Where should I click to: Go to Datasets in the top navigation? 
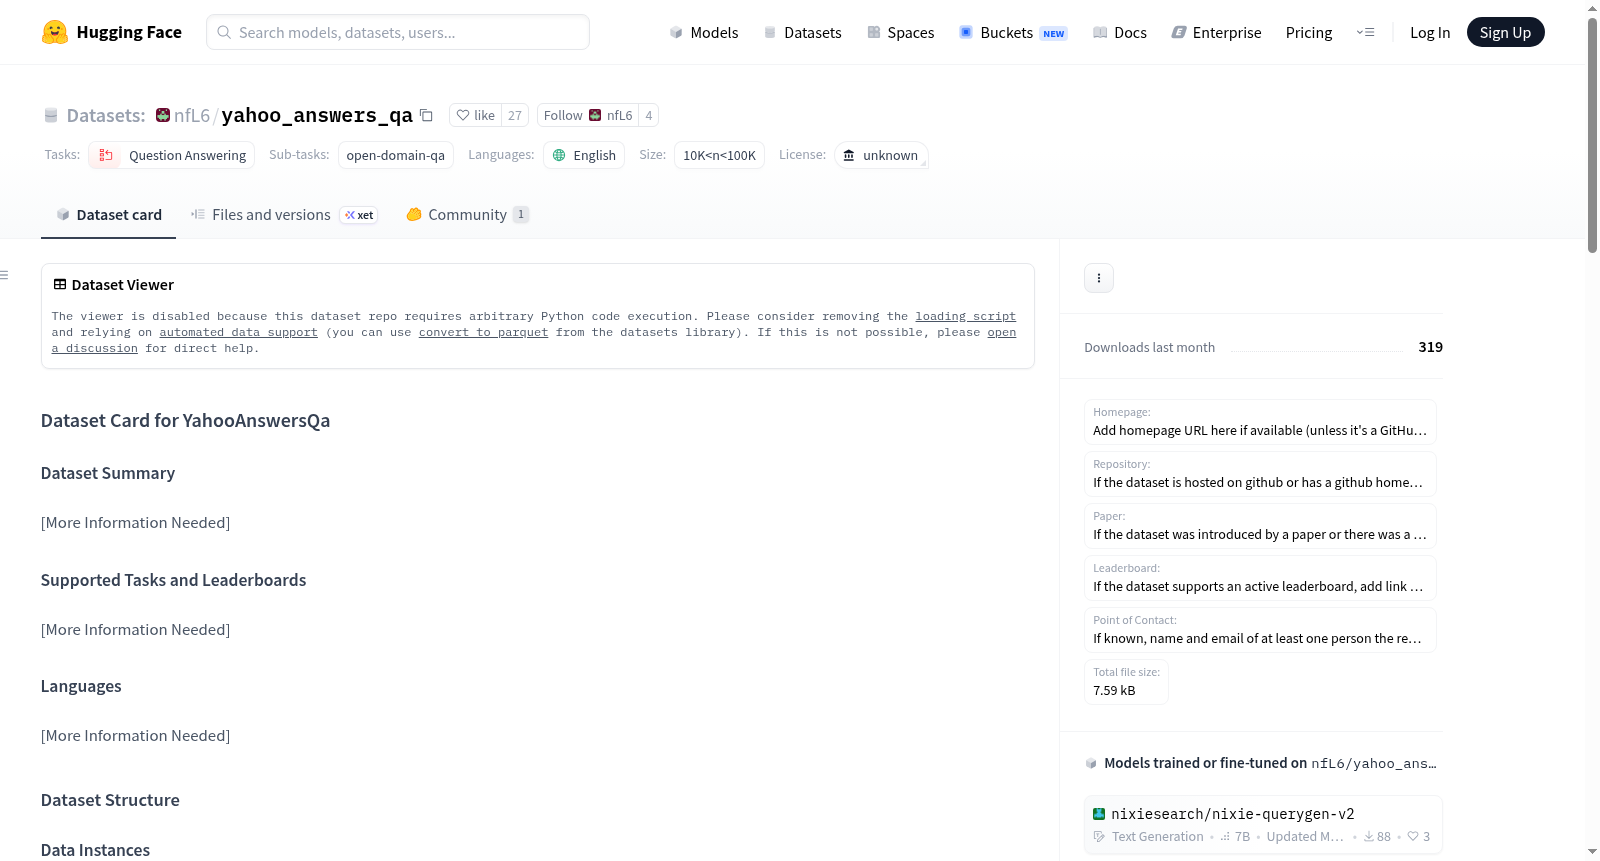(802, 32)
